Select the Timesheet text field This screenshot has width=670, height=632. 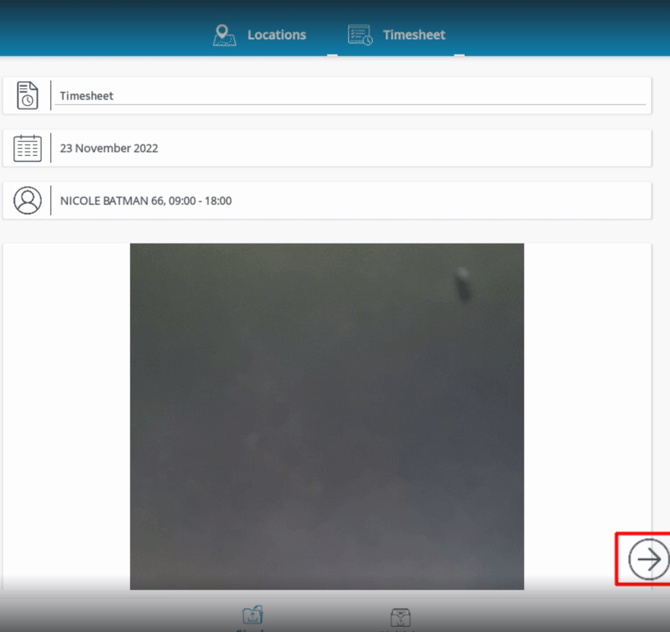(350, 96)
